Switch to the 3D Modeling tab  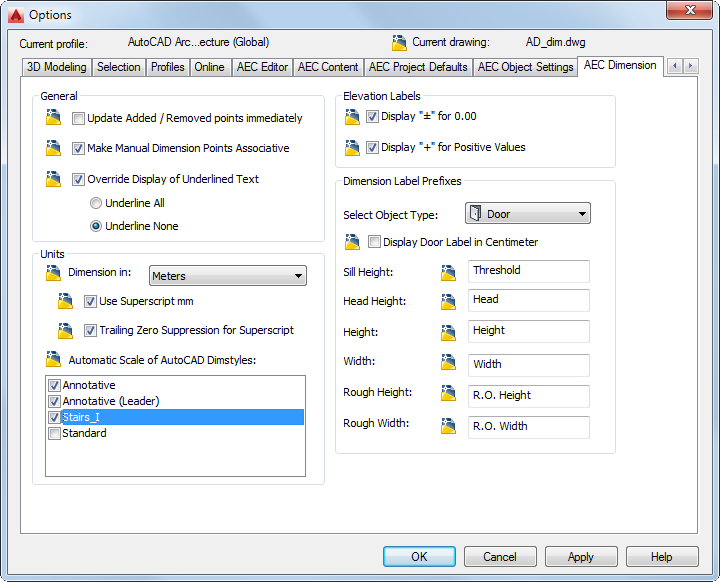[x=56, y=67]
